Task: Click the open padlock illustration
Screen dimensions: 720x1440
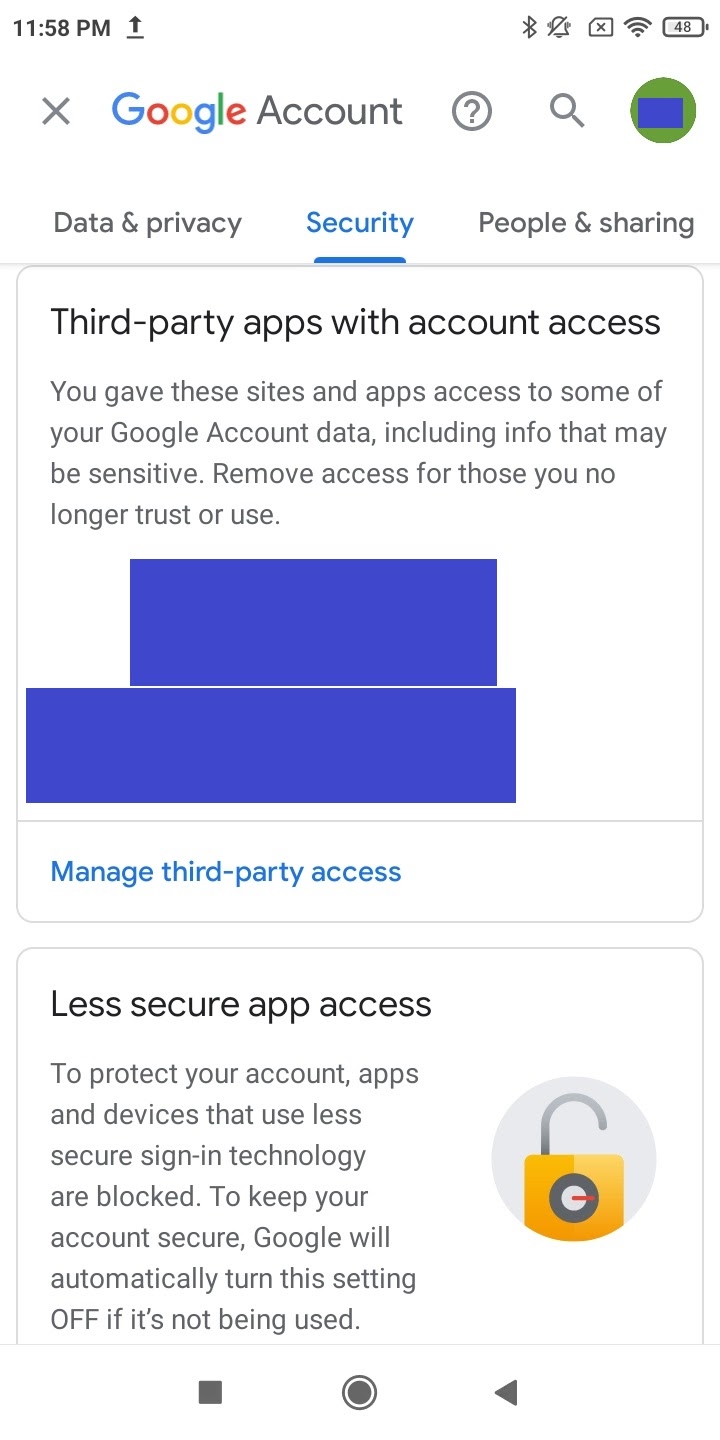Action: [x=574, y=1158]
